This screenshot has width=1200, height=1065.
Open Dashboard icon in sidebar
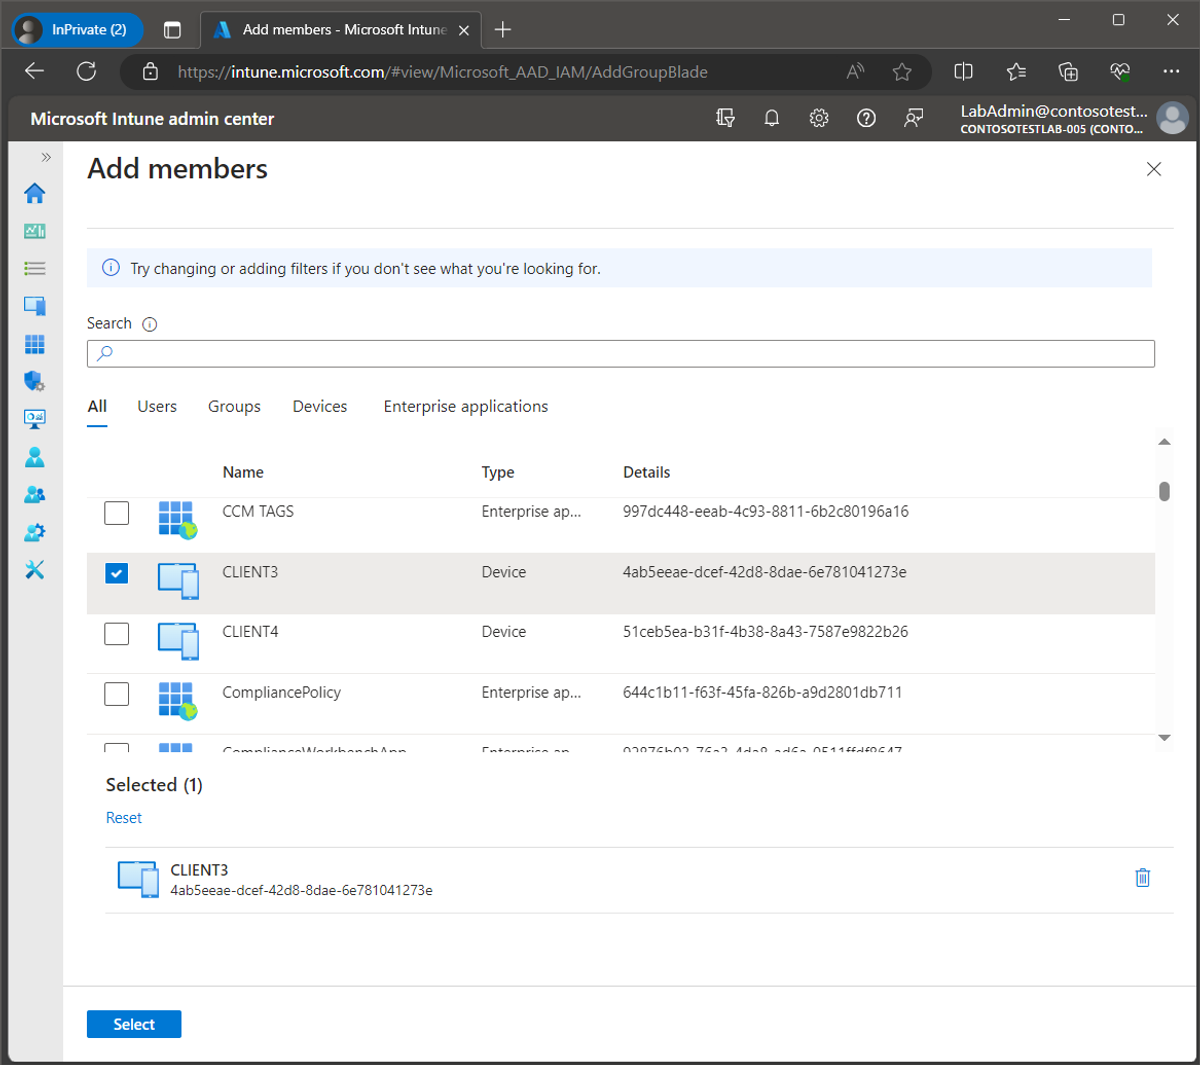click(35, 231)
